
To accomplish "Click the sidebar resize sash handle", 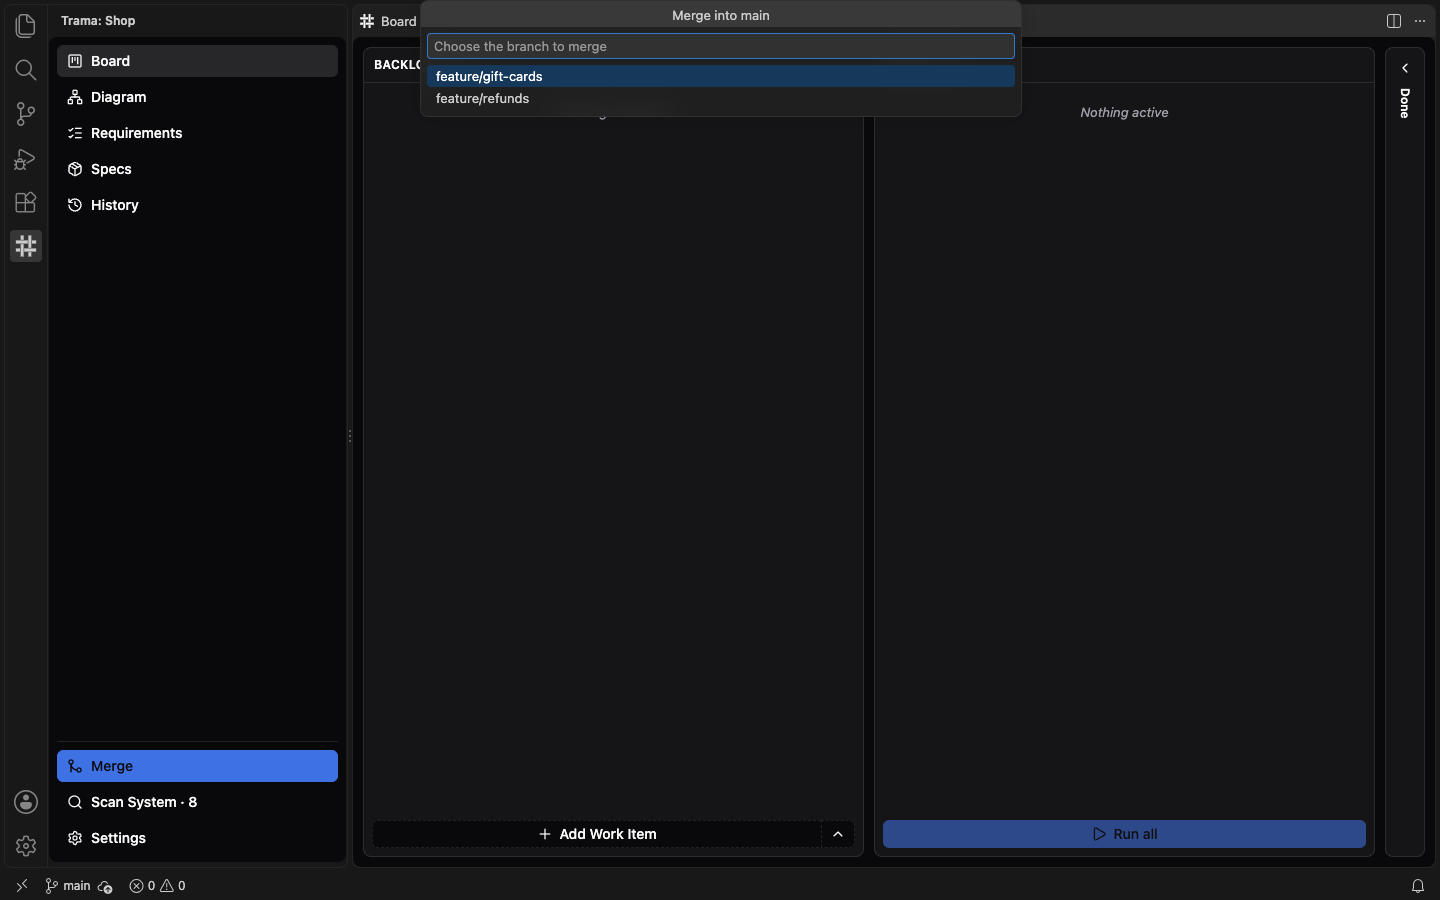I will point(350,436).
